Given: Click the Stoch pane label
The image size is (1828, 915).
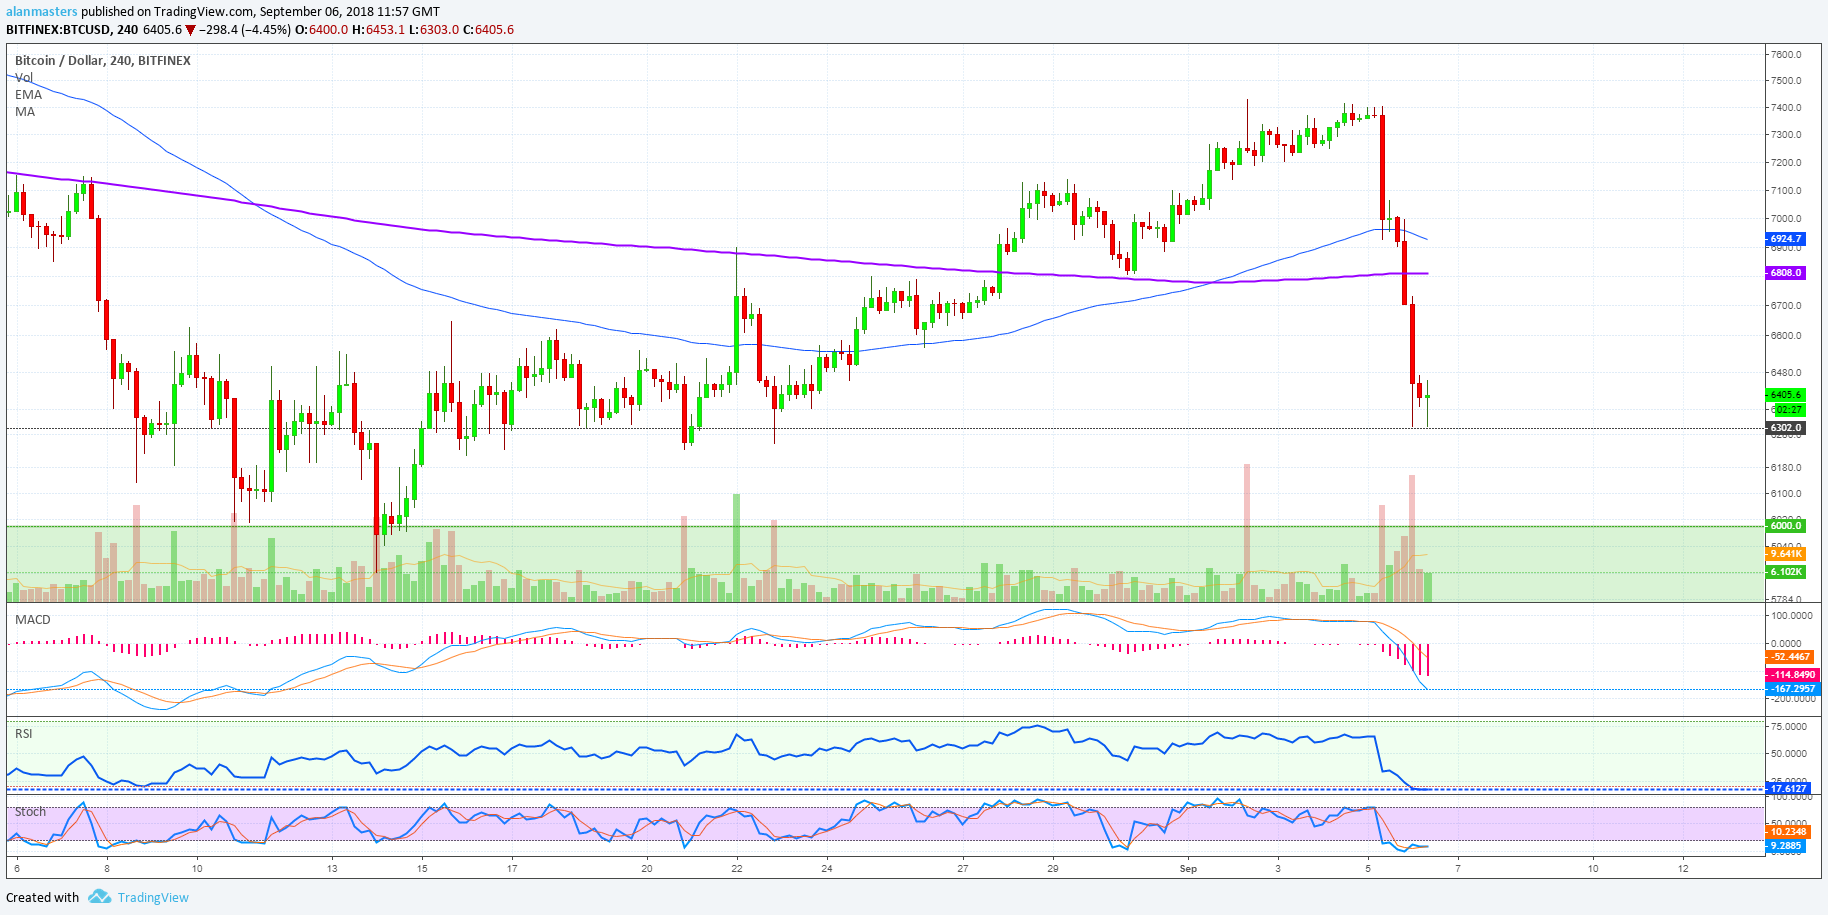Looking at the screenshot, I should 30,811.
